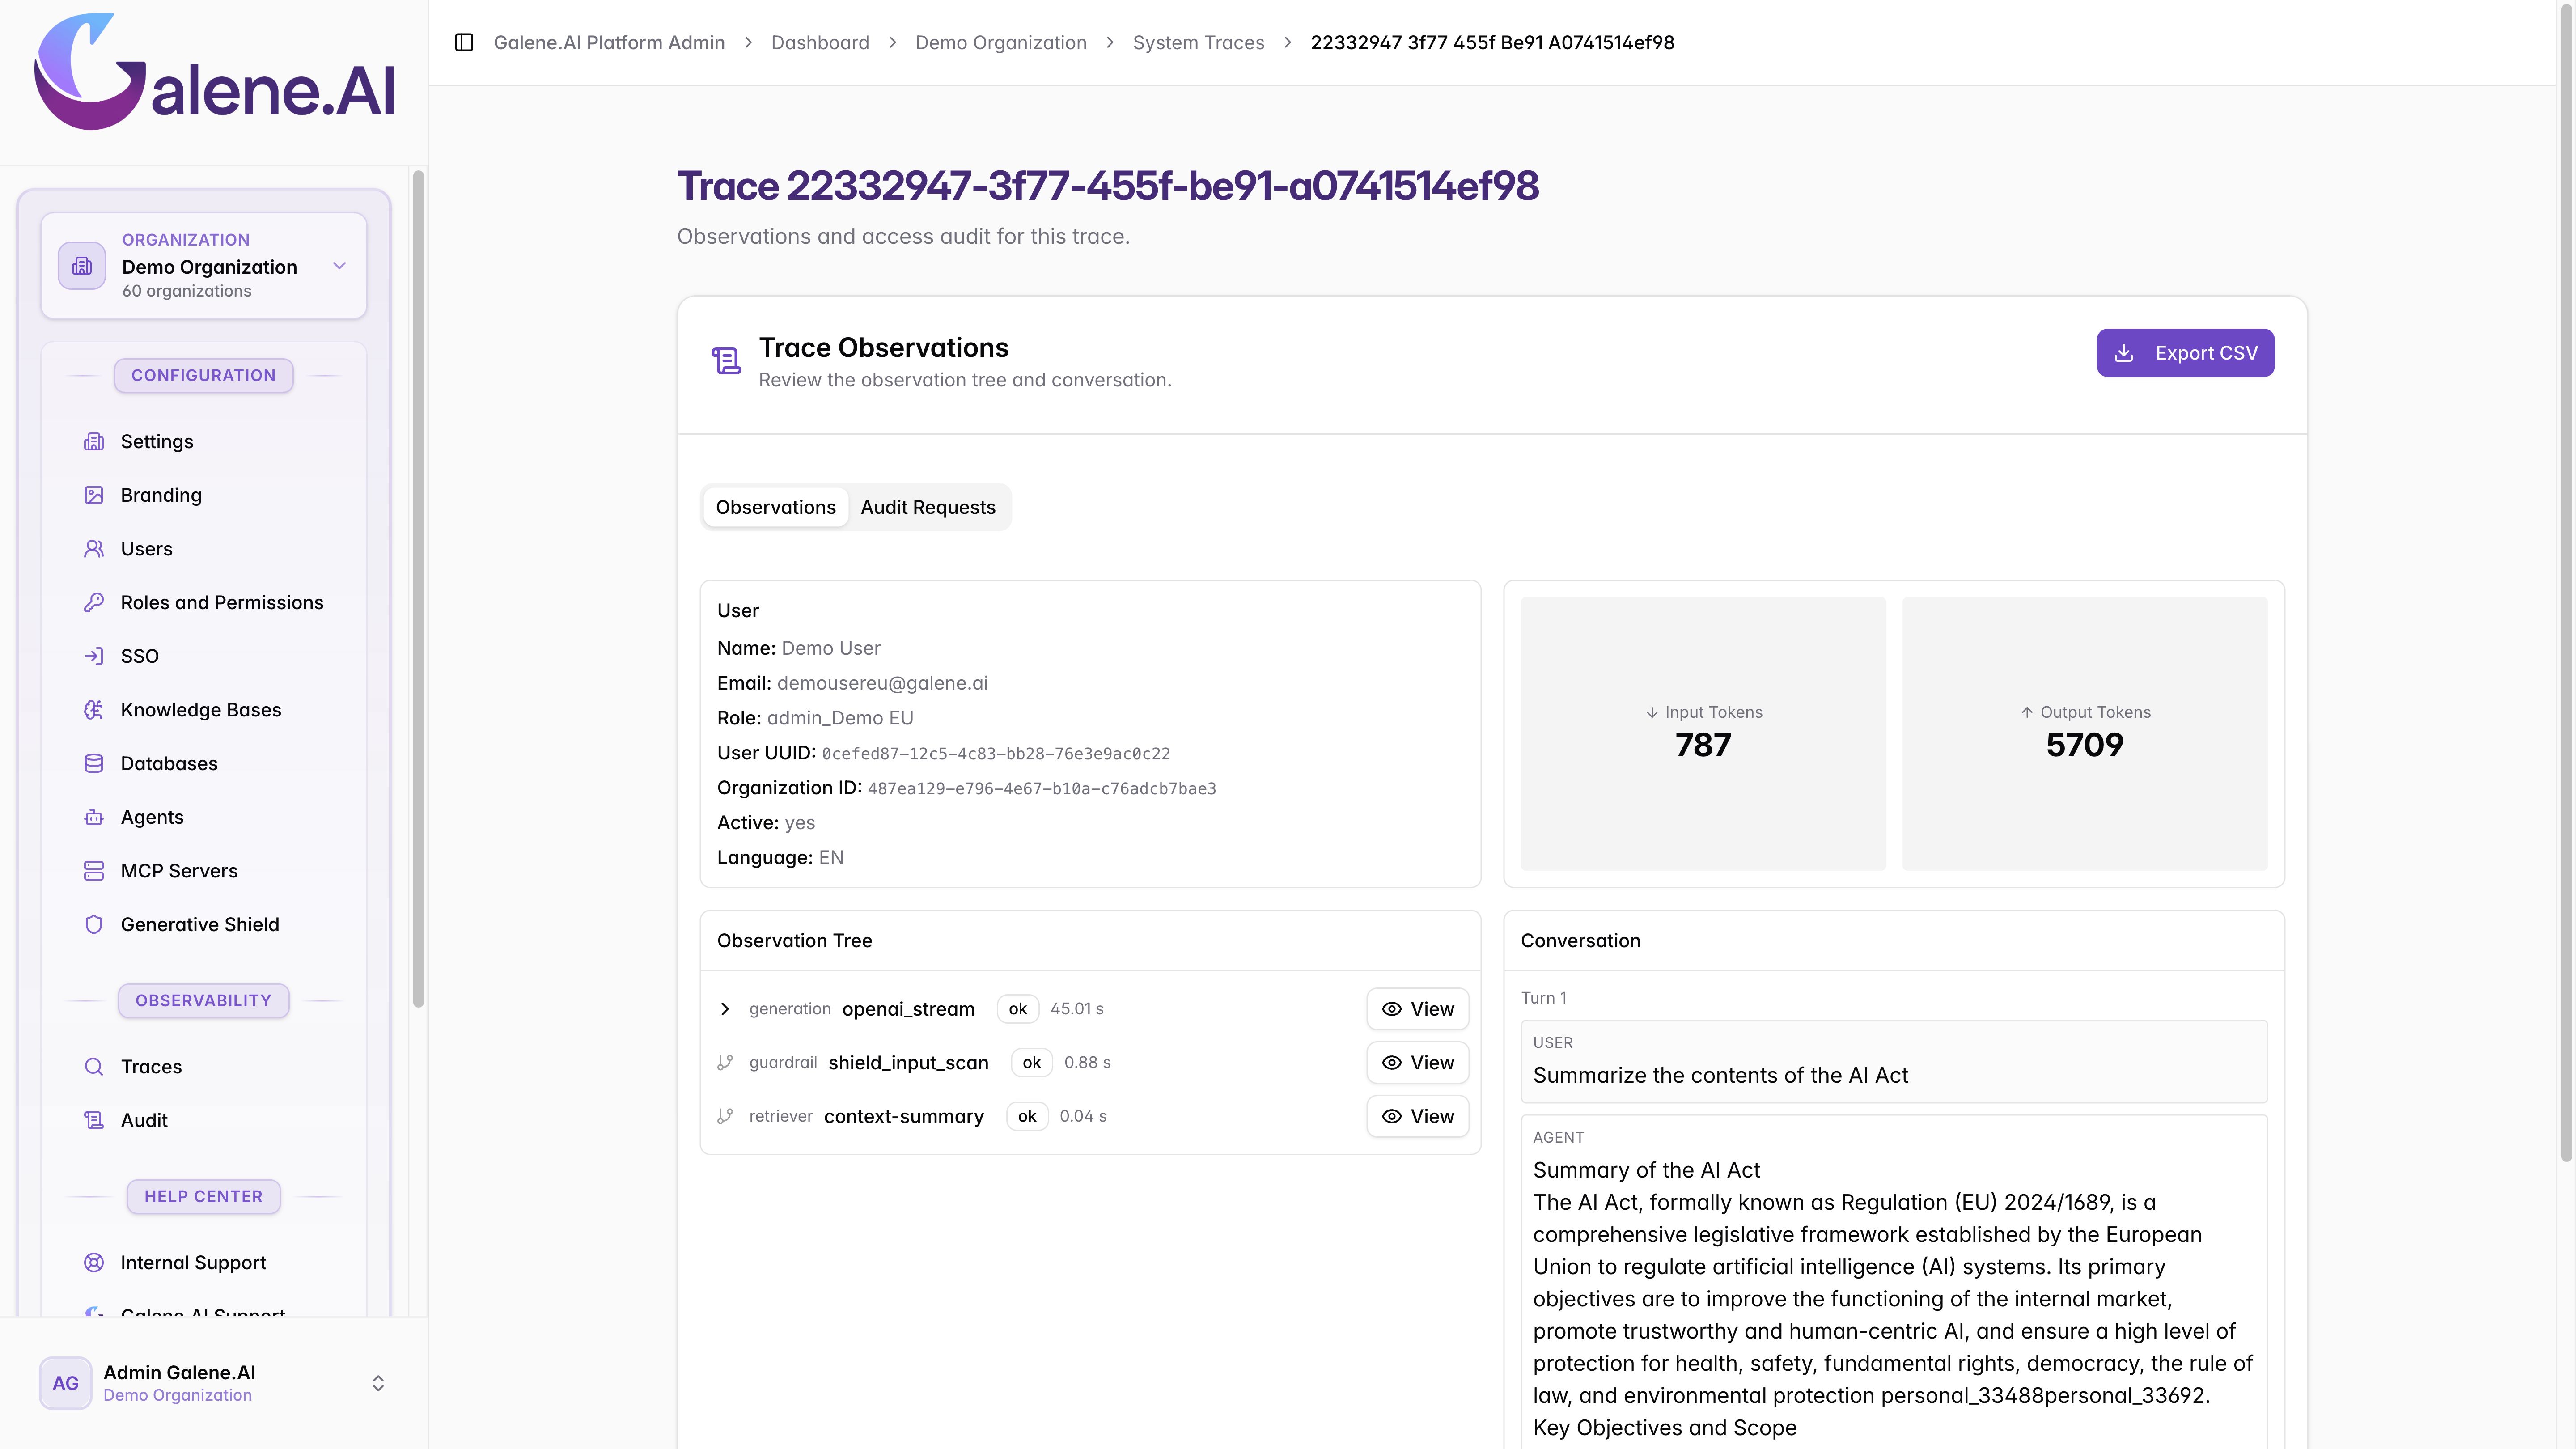Click the Settings icon in sidebar
The image size is (2576, 1449).
click(x=94, y=442)
